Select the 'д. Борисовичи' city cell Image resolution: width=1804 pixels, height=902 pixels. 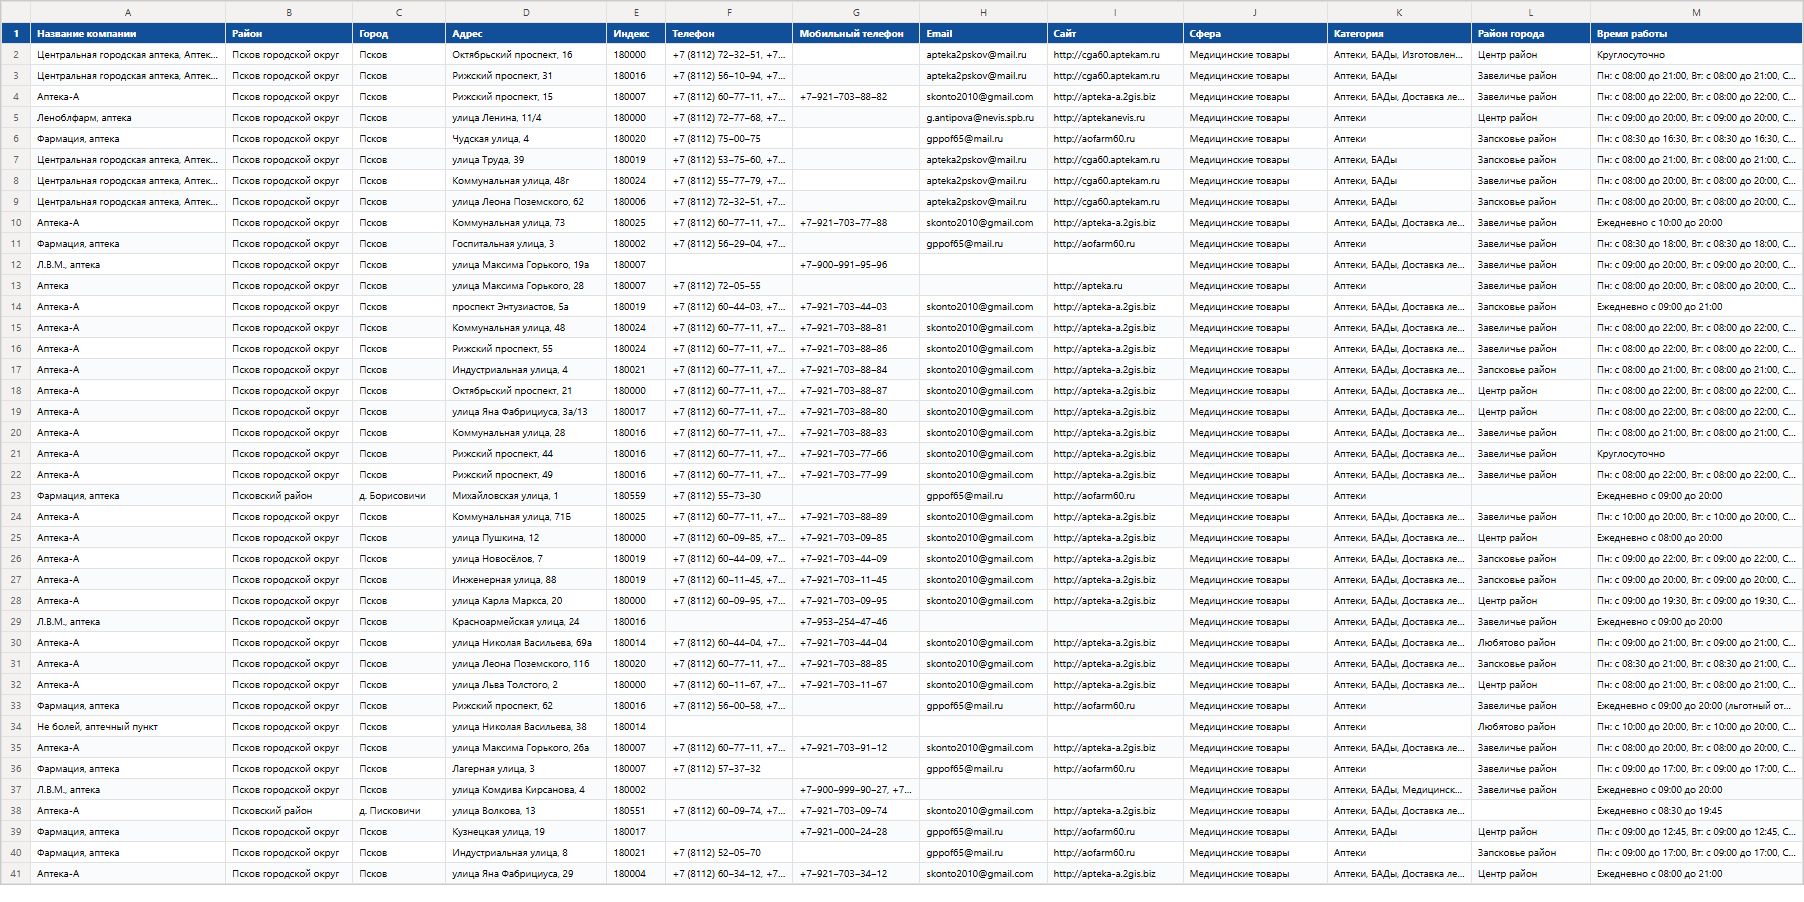(399, 495)
